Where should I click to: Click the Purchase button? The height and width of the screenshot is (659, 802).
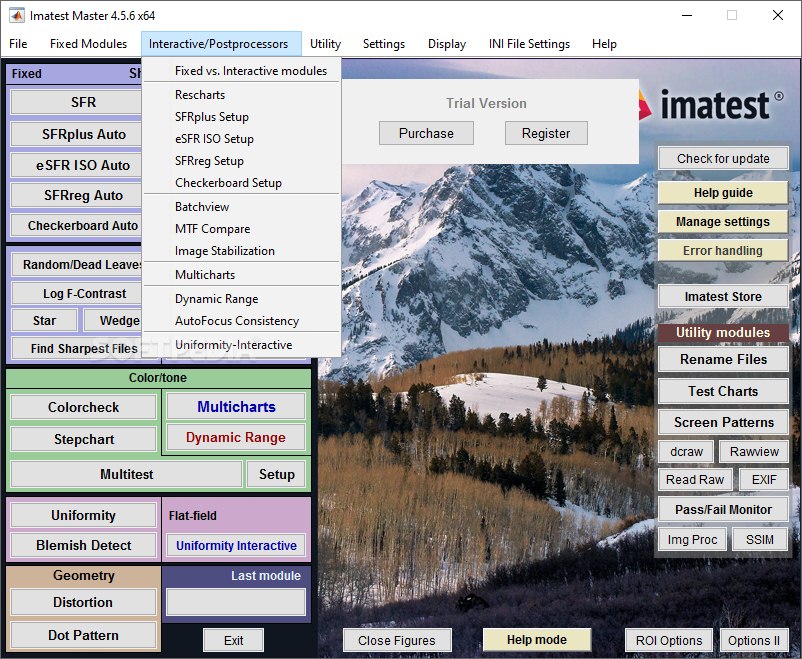tap(426, 134)
